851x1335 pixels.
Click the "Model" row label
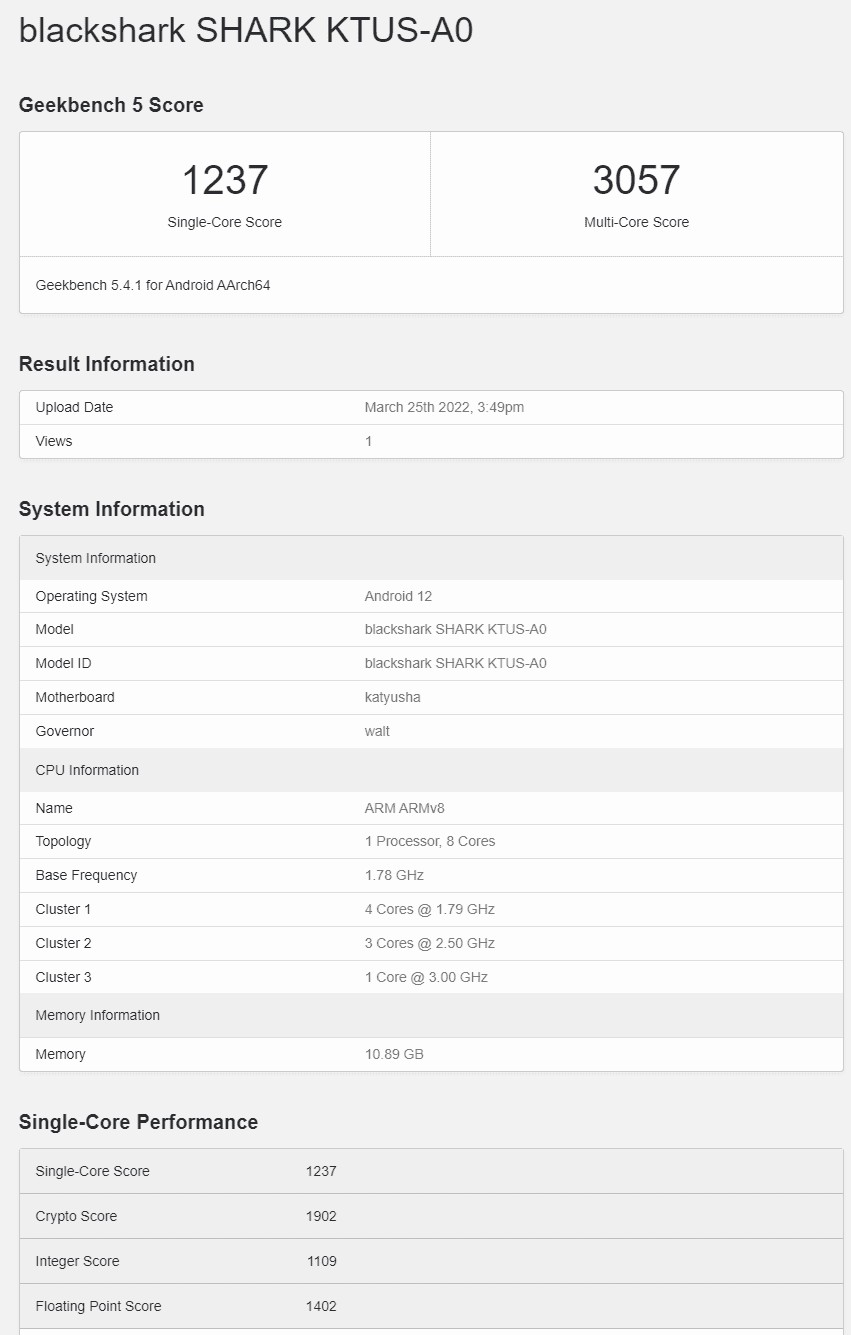pos(55,629)
